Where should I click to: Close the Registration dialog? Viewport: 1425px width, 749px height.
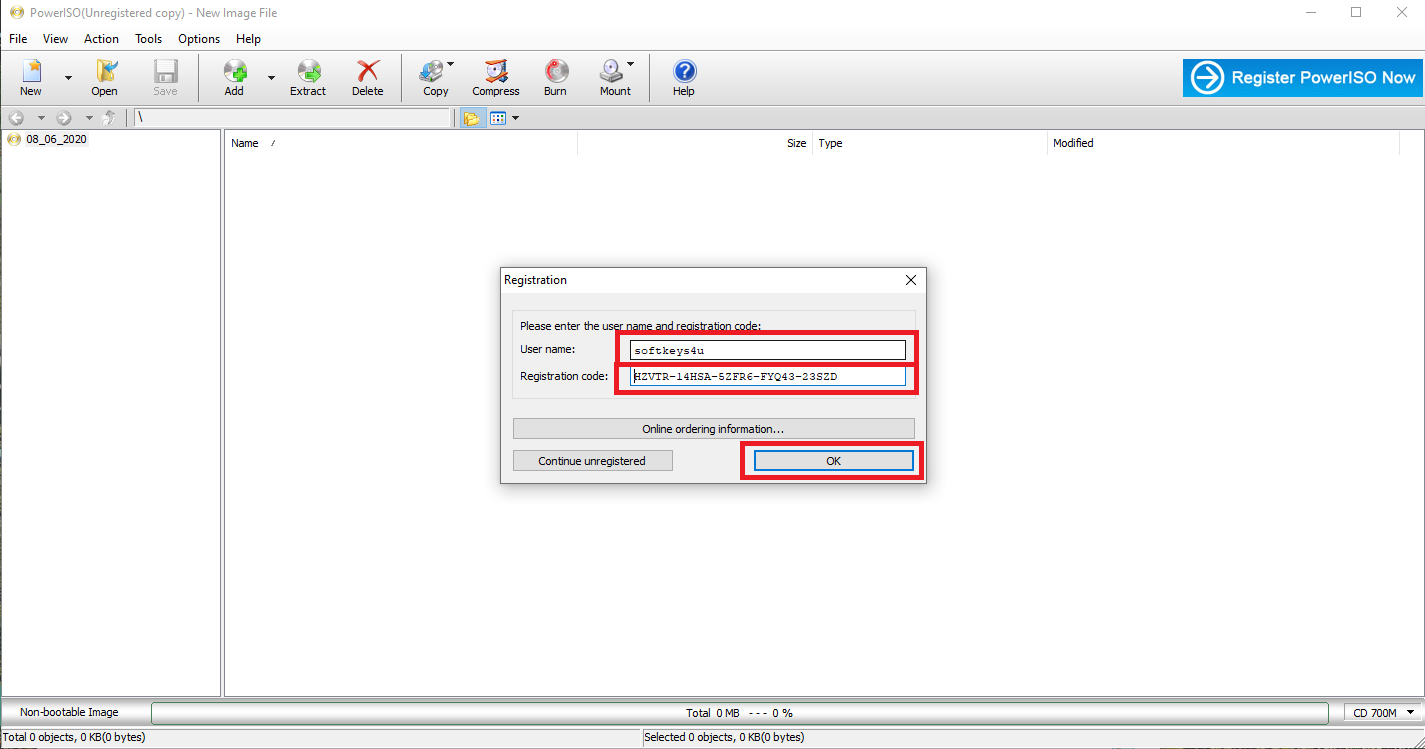point(910,280)
